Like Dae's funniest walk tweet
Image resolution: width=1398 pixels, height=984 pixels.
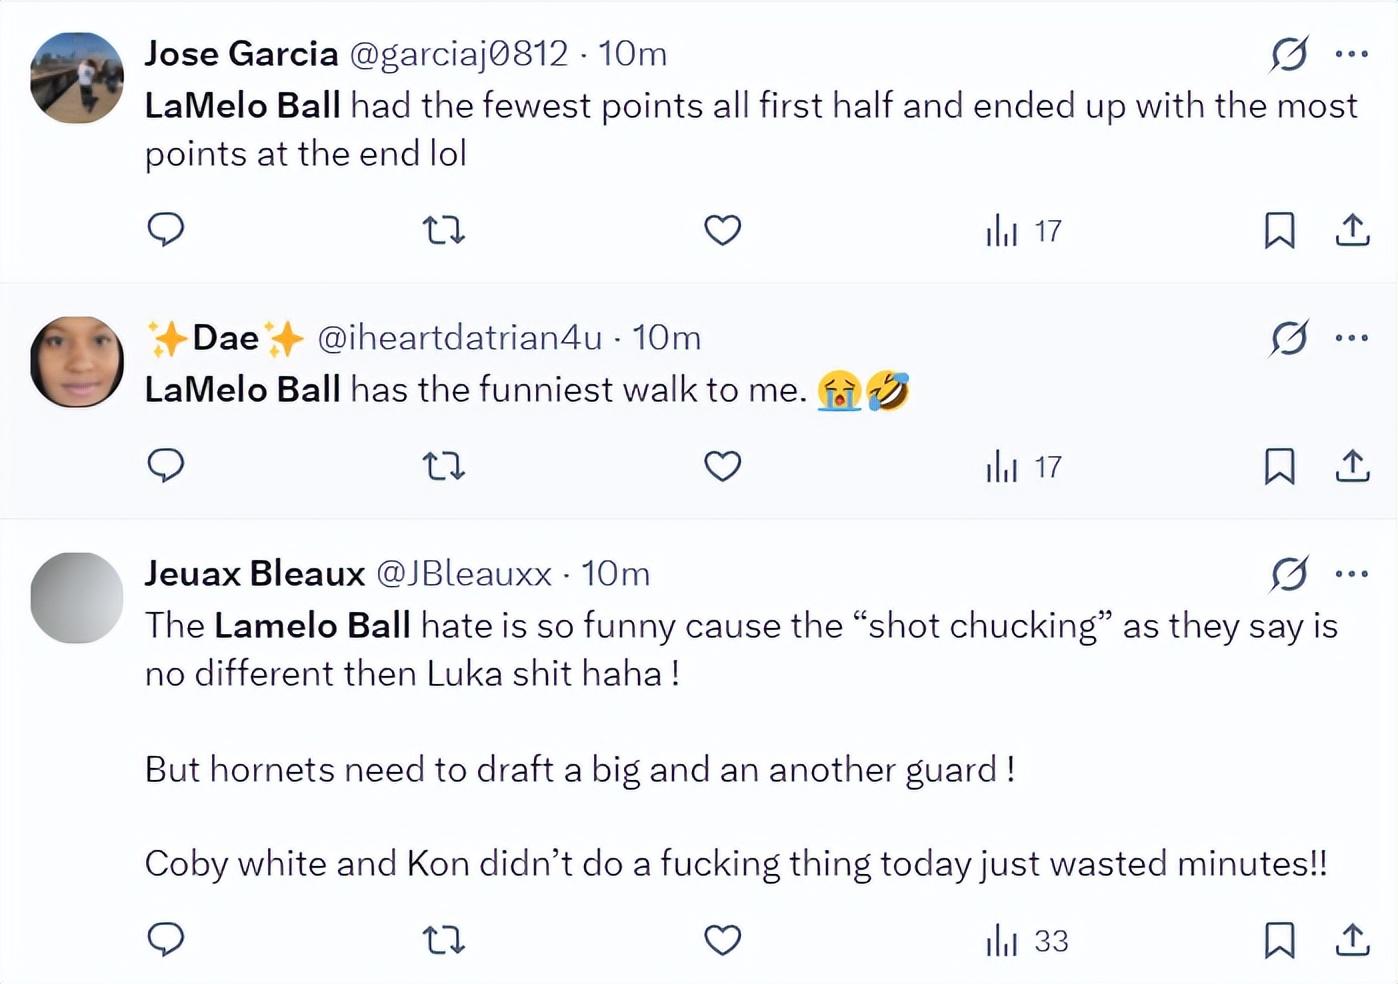(x=722, y=466)
